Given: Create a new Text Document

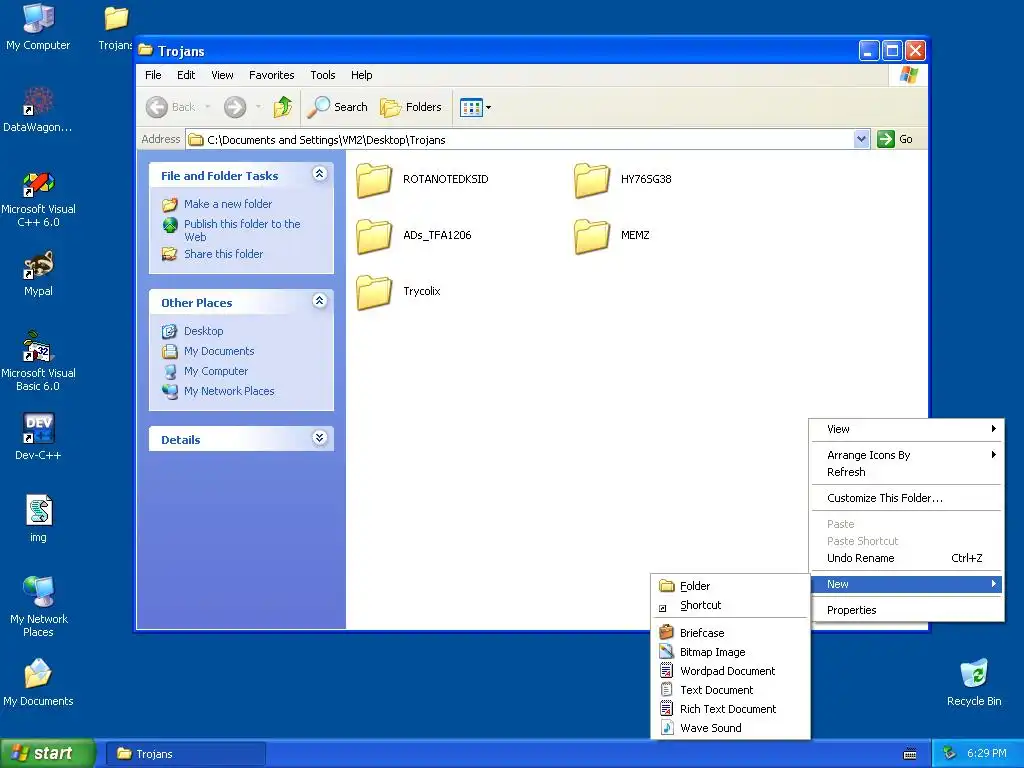Looking at the screenshot, I should (731, 690).
